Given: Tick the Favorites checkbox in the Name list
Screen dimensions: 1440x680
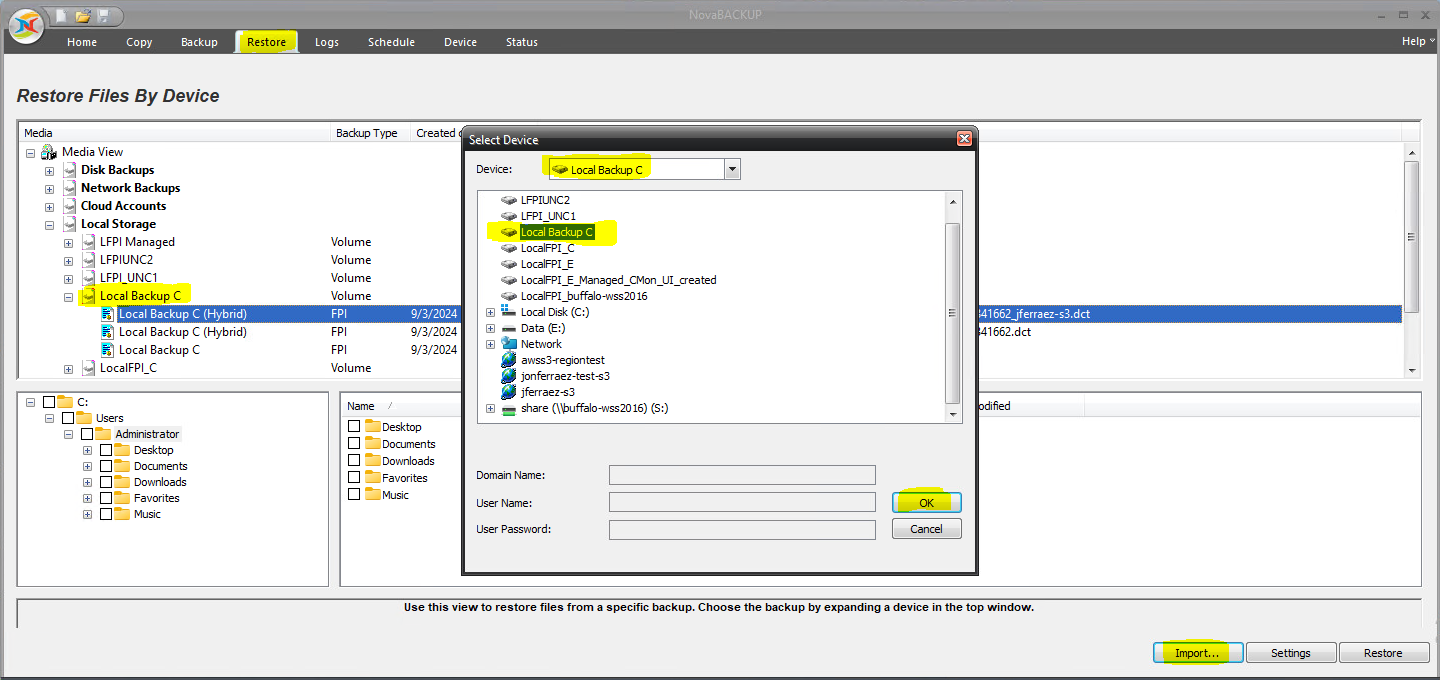Looking at the screenshot, I should tap(354, 478).
